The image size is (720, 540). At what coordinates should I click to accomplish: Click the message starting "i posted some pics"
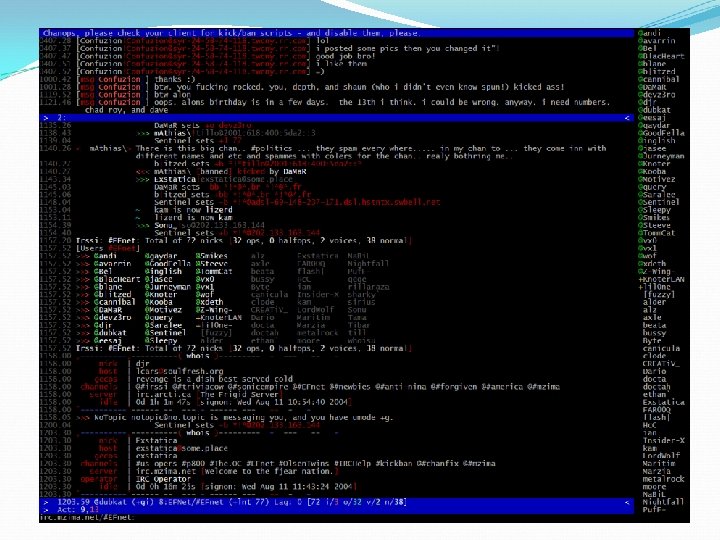pyautogui.click(x=408, y=49)
